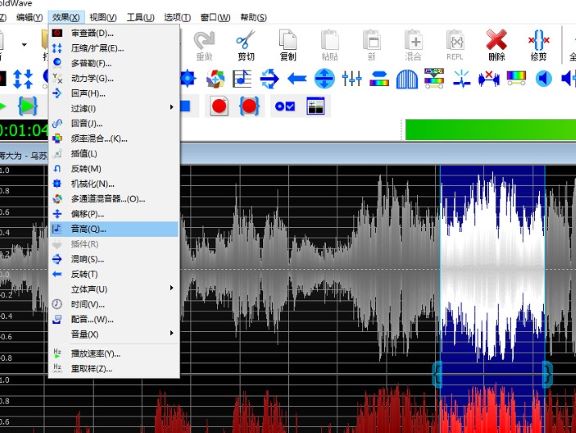Viewport: 576px width, 433px height.
Task: Choose 回音(J)... effect in menu
Action: coord(114,123)
